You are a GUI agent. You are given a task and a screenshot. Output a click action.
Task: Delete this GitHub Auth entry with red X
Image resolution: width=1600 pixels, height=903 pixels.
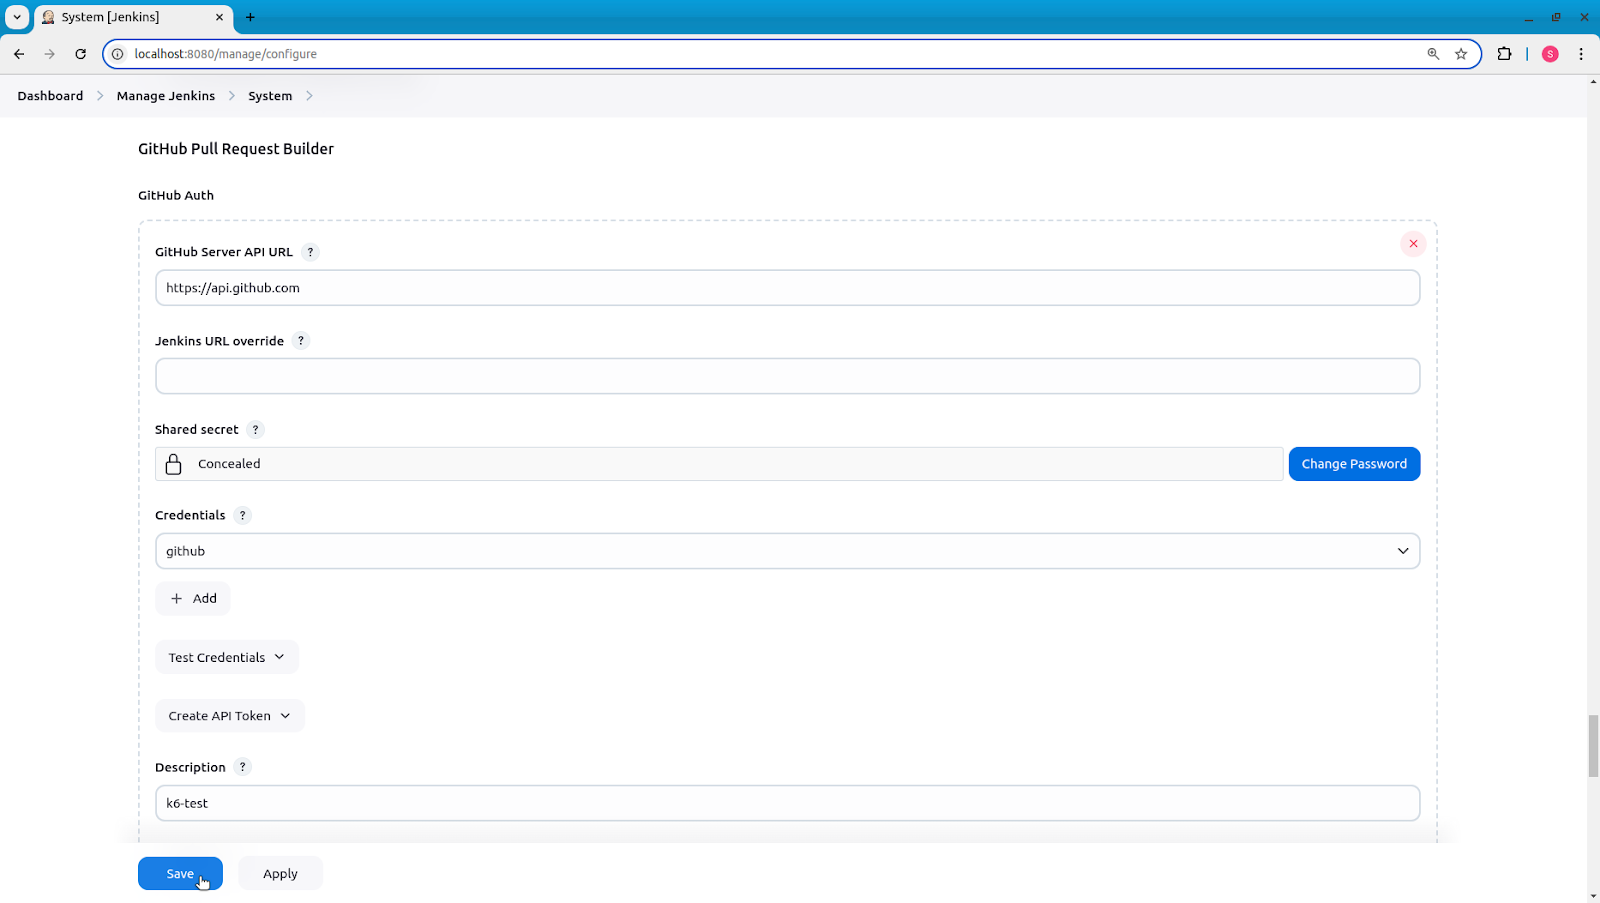1413,244
